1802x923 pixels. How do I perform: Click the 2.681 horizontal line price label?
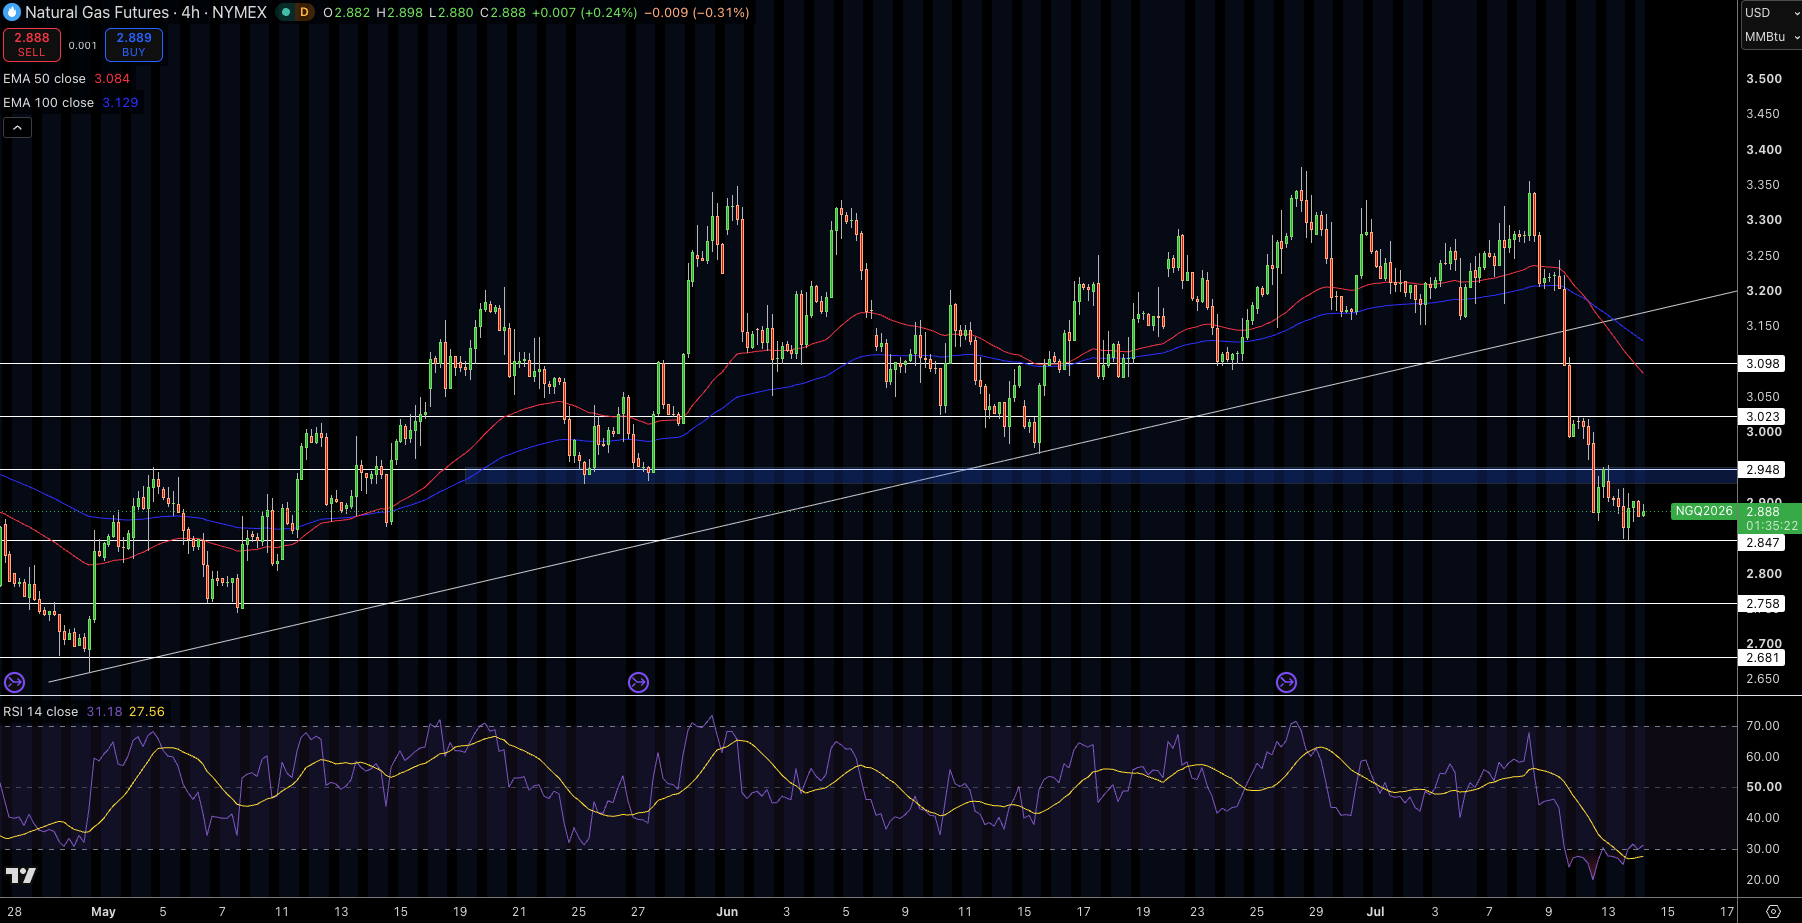(x=1763, y=657)
